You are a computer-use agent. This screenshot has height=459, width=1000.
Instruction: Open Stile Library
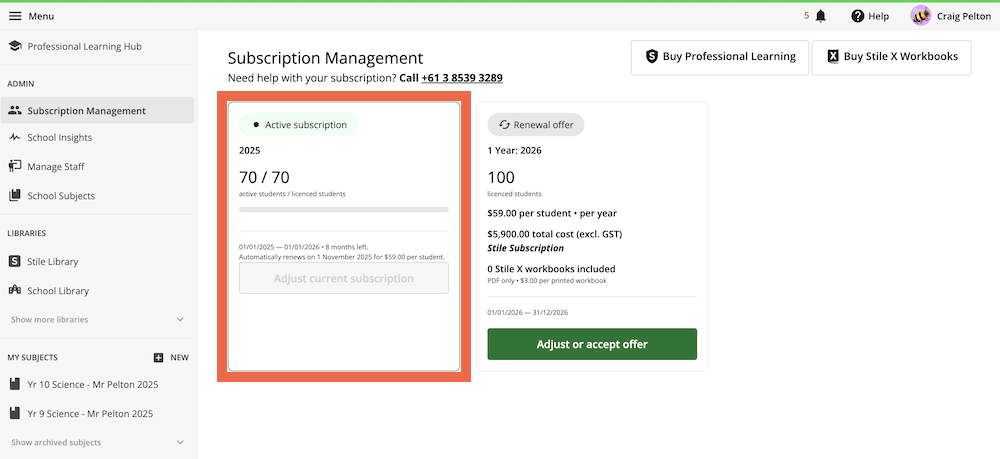tap(98, 261)
